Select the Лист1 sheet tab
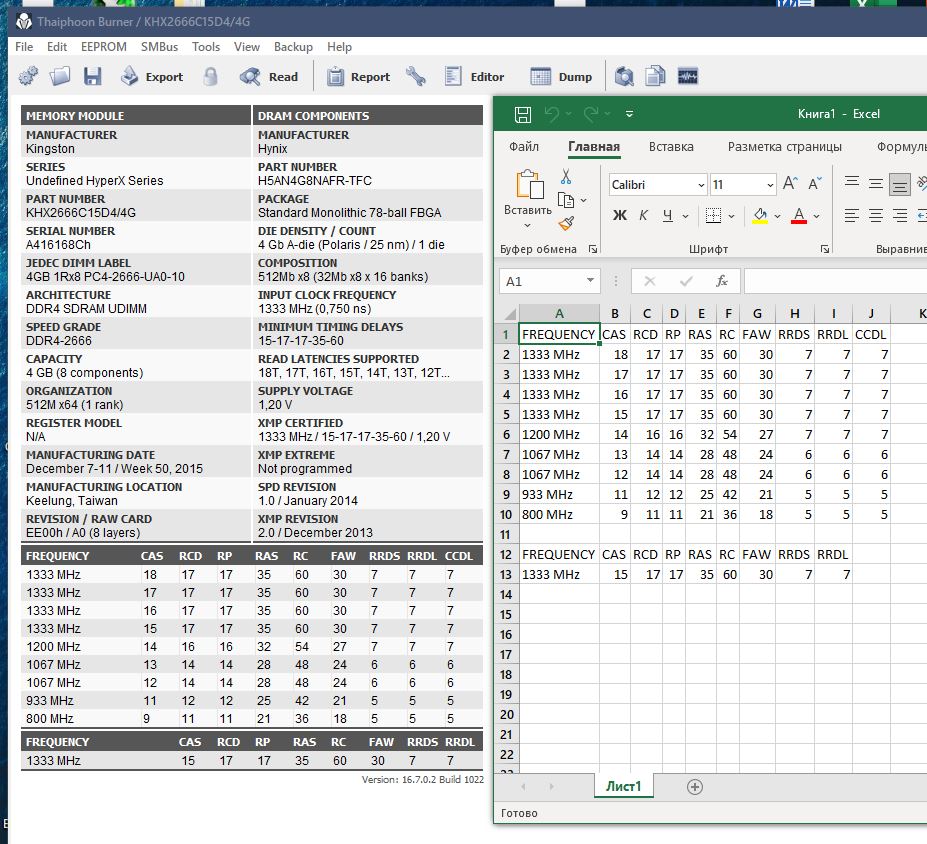Image resolution: width=927 pixels, height=844 pixels. click(x=624, y=786)
